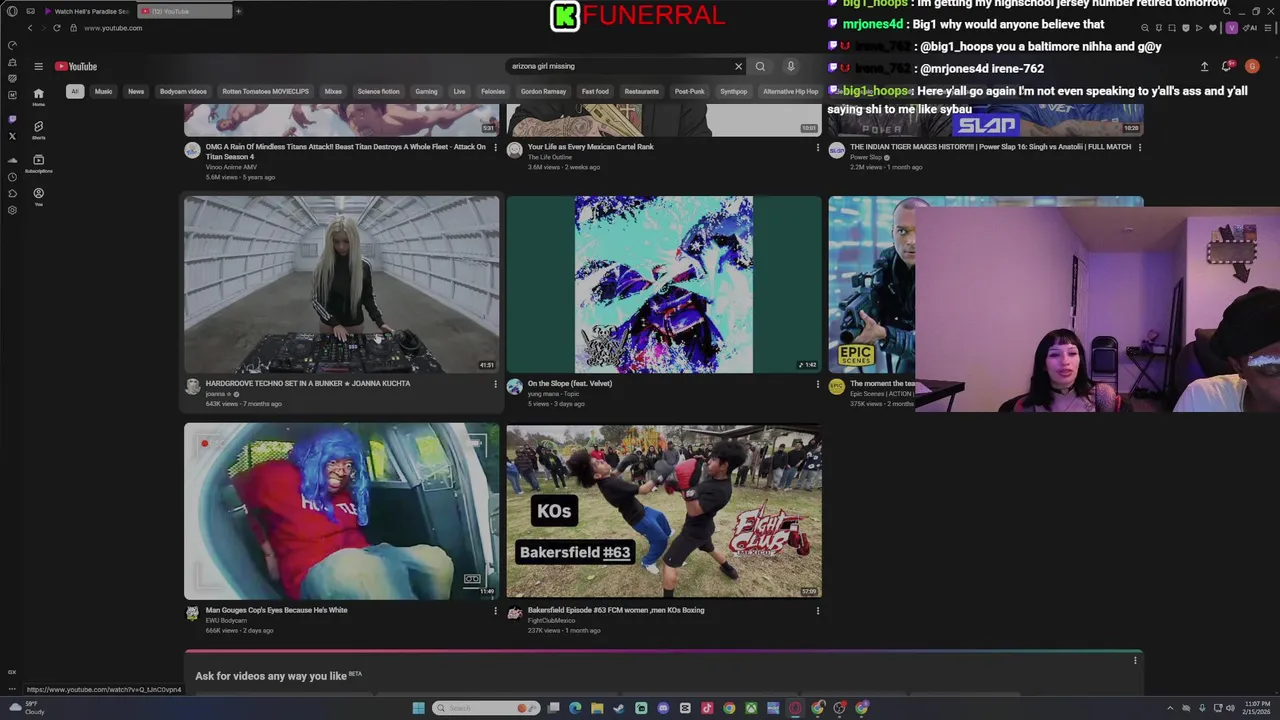Go back with the browser back arrow
1280x720 pixels.
point(30,28)
